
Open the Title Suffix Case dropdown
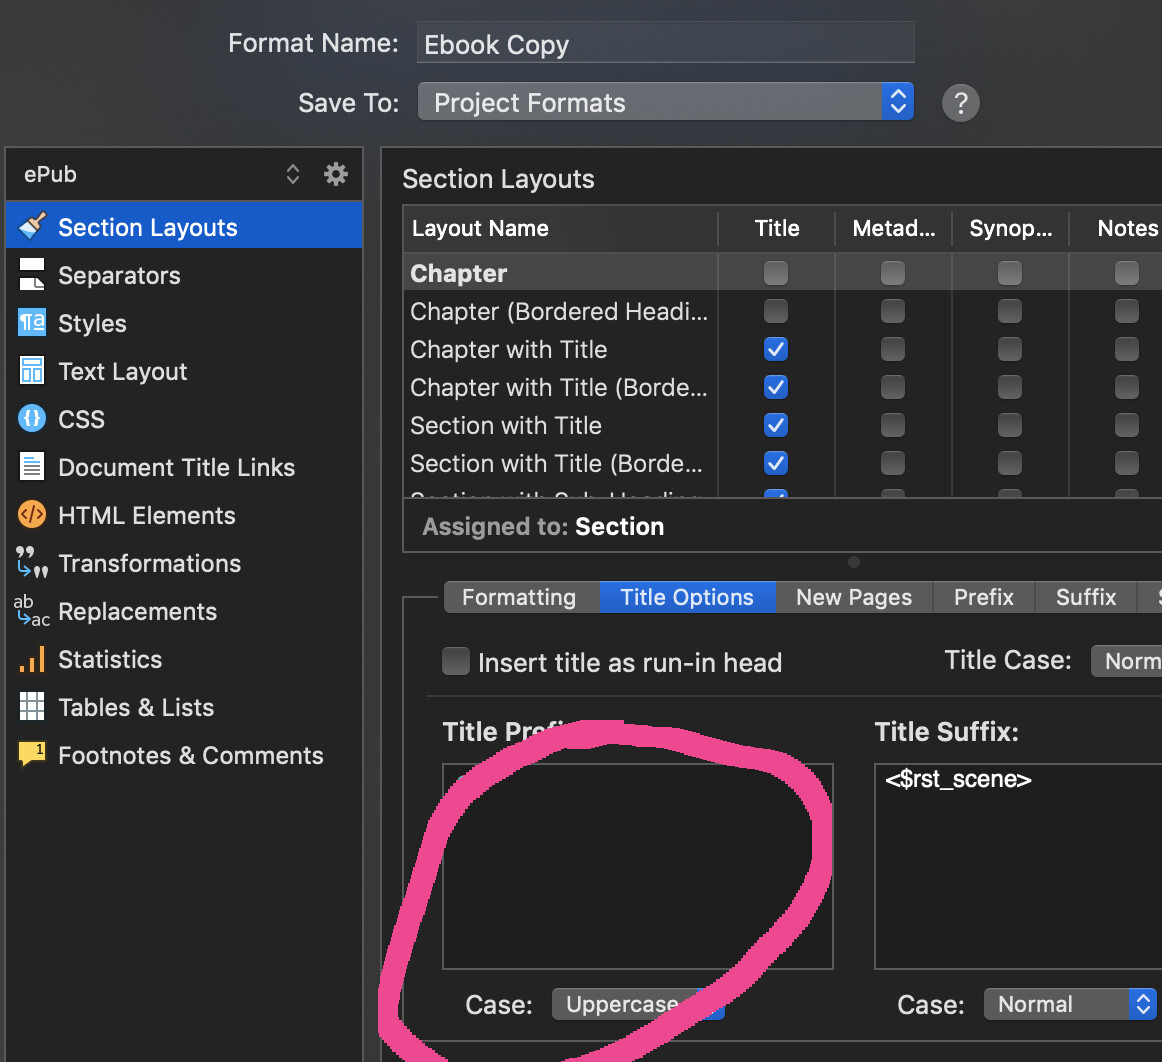[x=1070, y=1004]
